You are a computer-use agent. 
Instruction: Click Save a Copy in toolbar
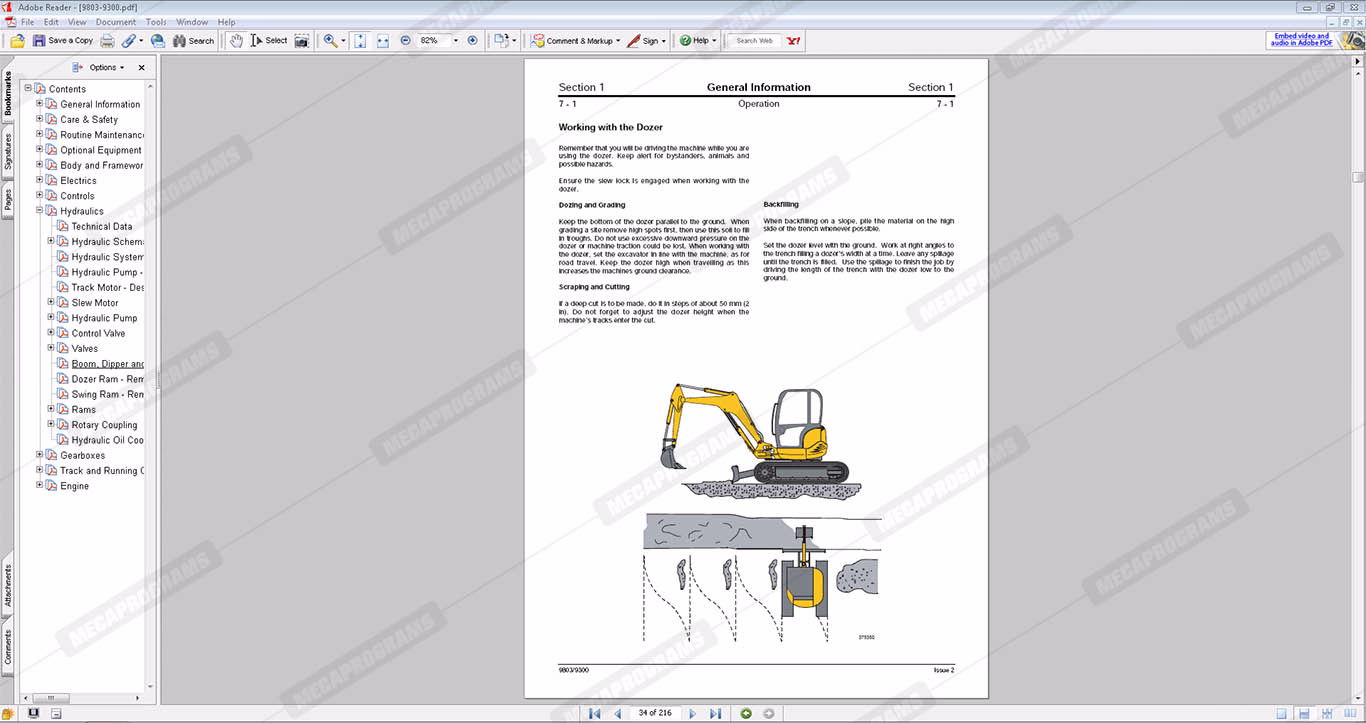[x=63, y=41]
